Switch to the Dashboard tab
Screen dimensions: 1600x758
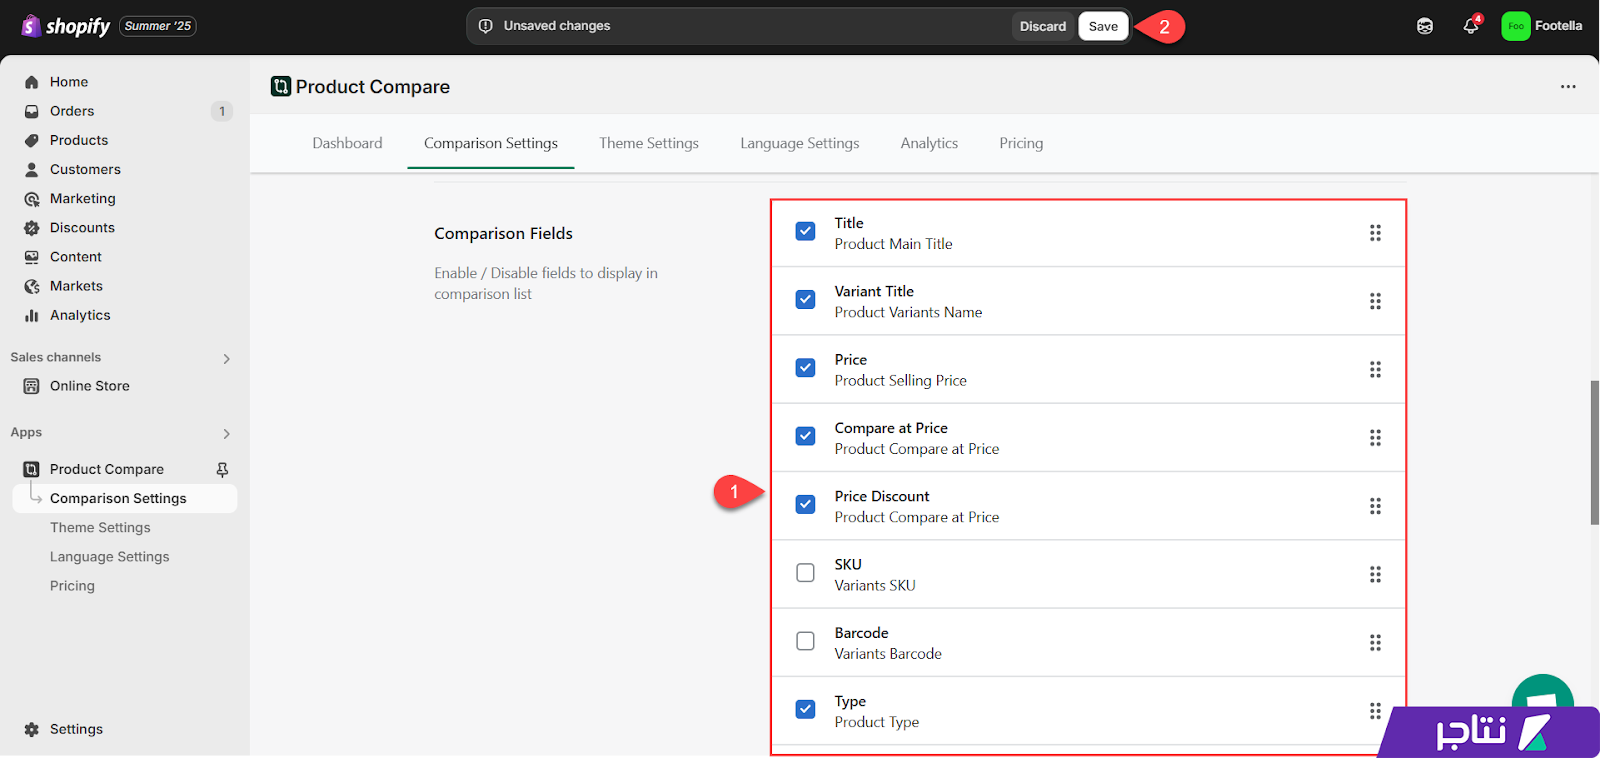pos(347,143)
